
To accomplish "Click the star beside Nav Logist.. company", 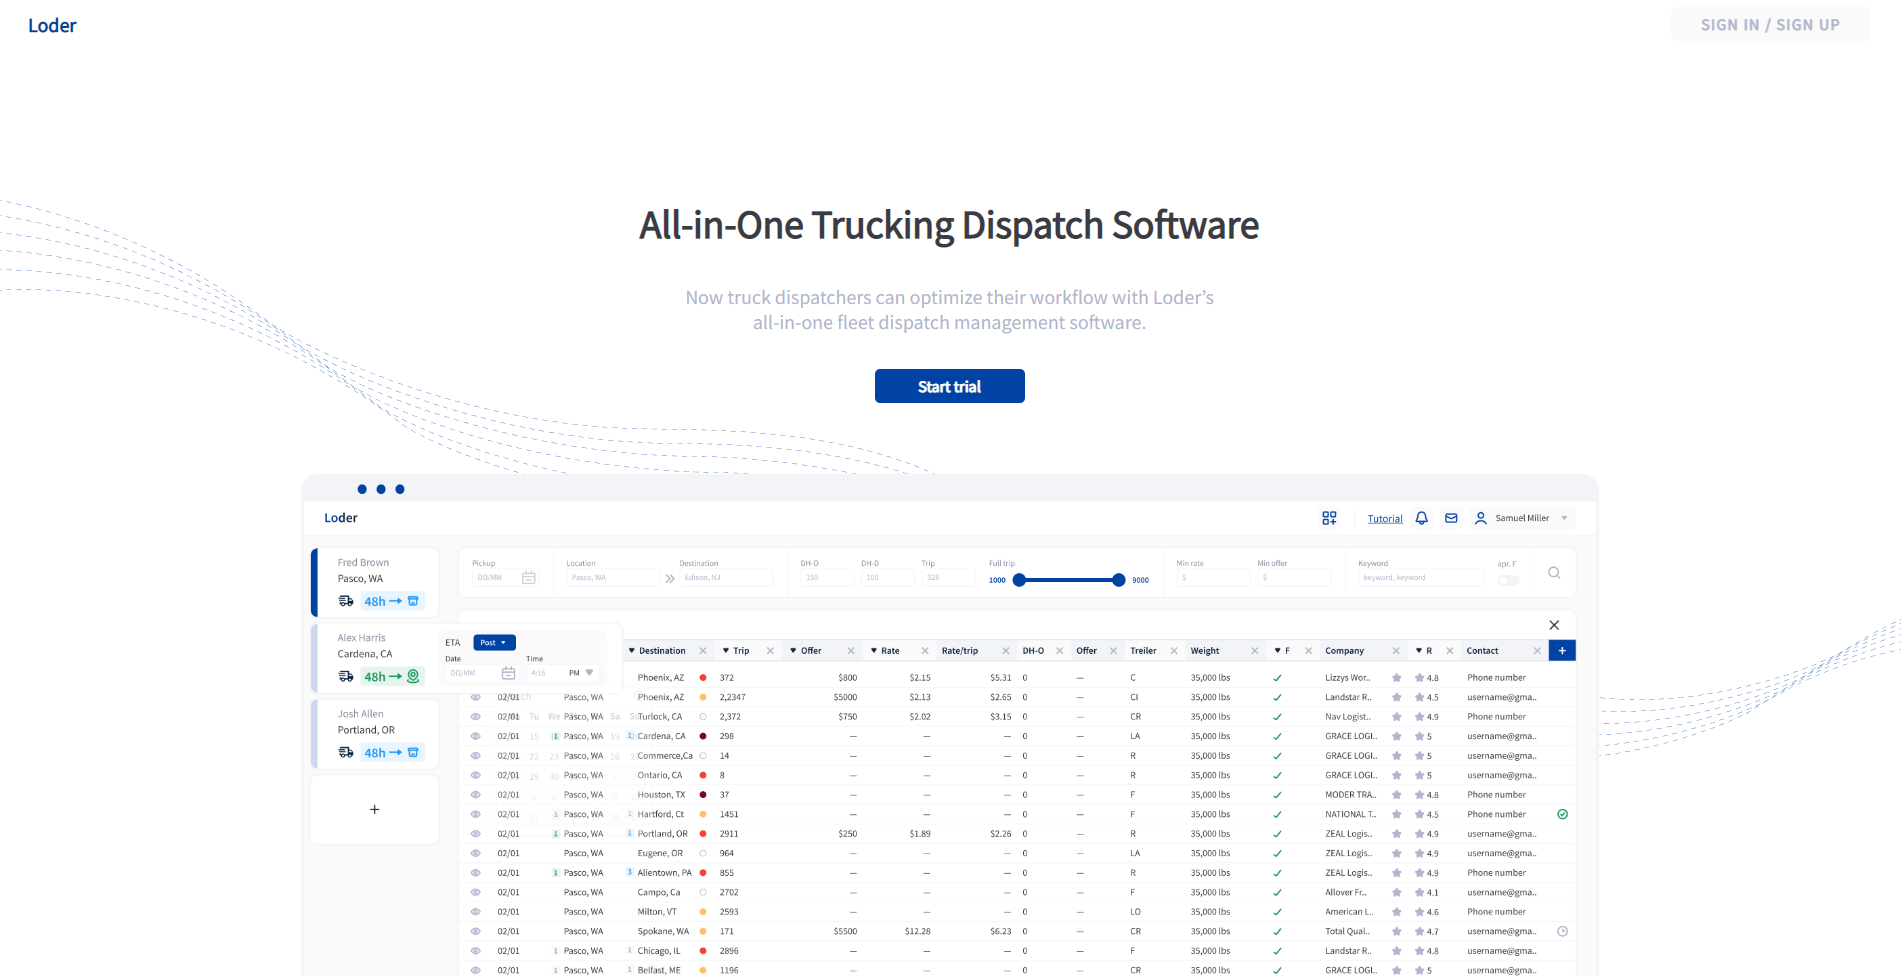I will pos(1397,717).
